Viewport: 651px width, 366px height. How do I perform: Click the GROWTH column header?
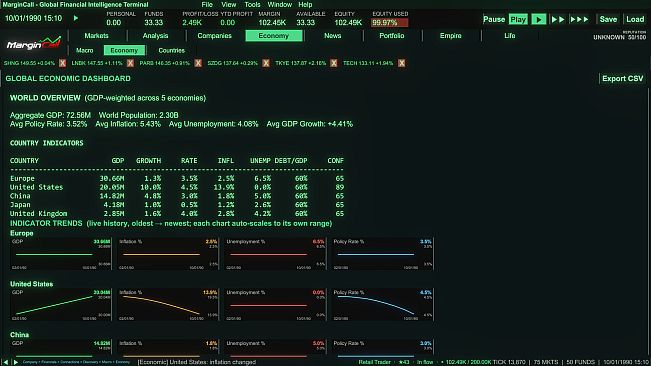coord(148,161)
